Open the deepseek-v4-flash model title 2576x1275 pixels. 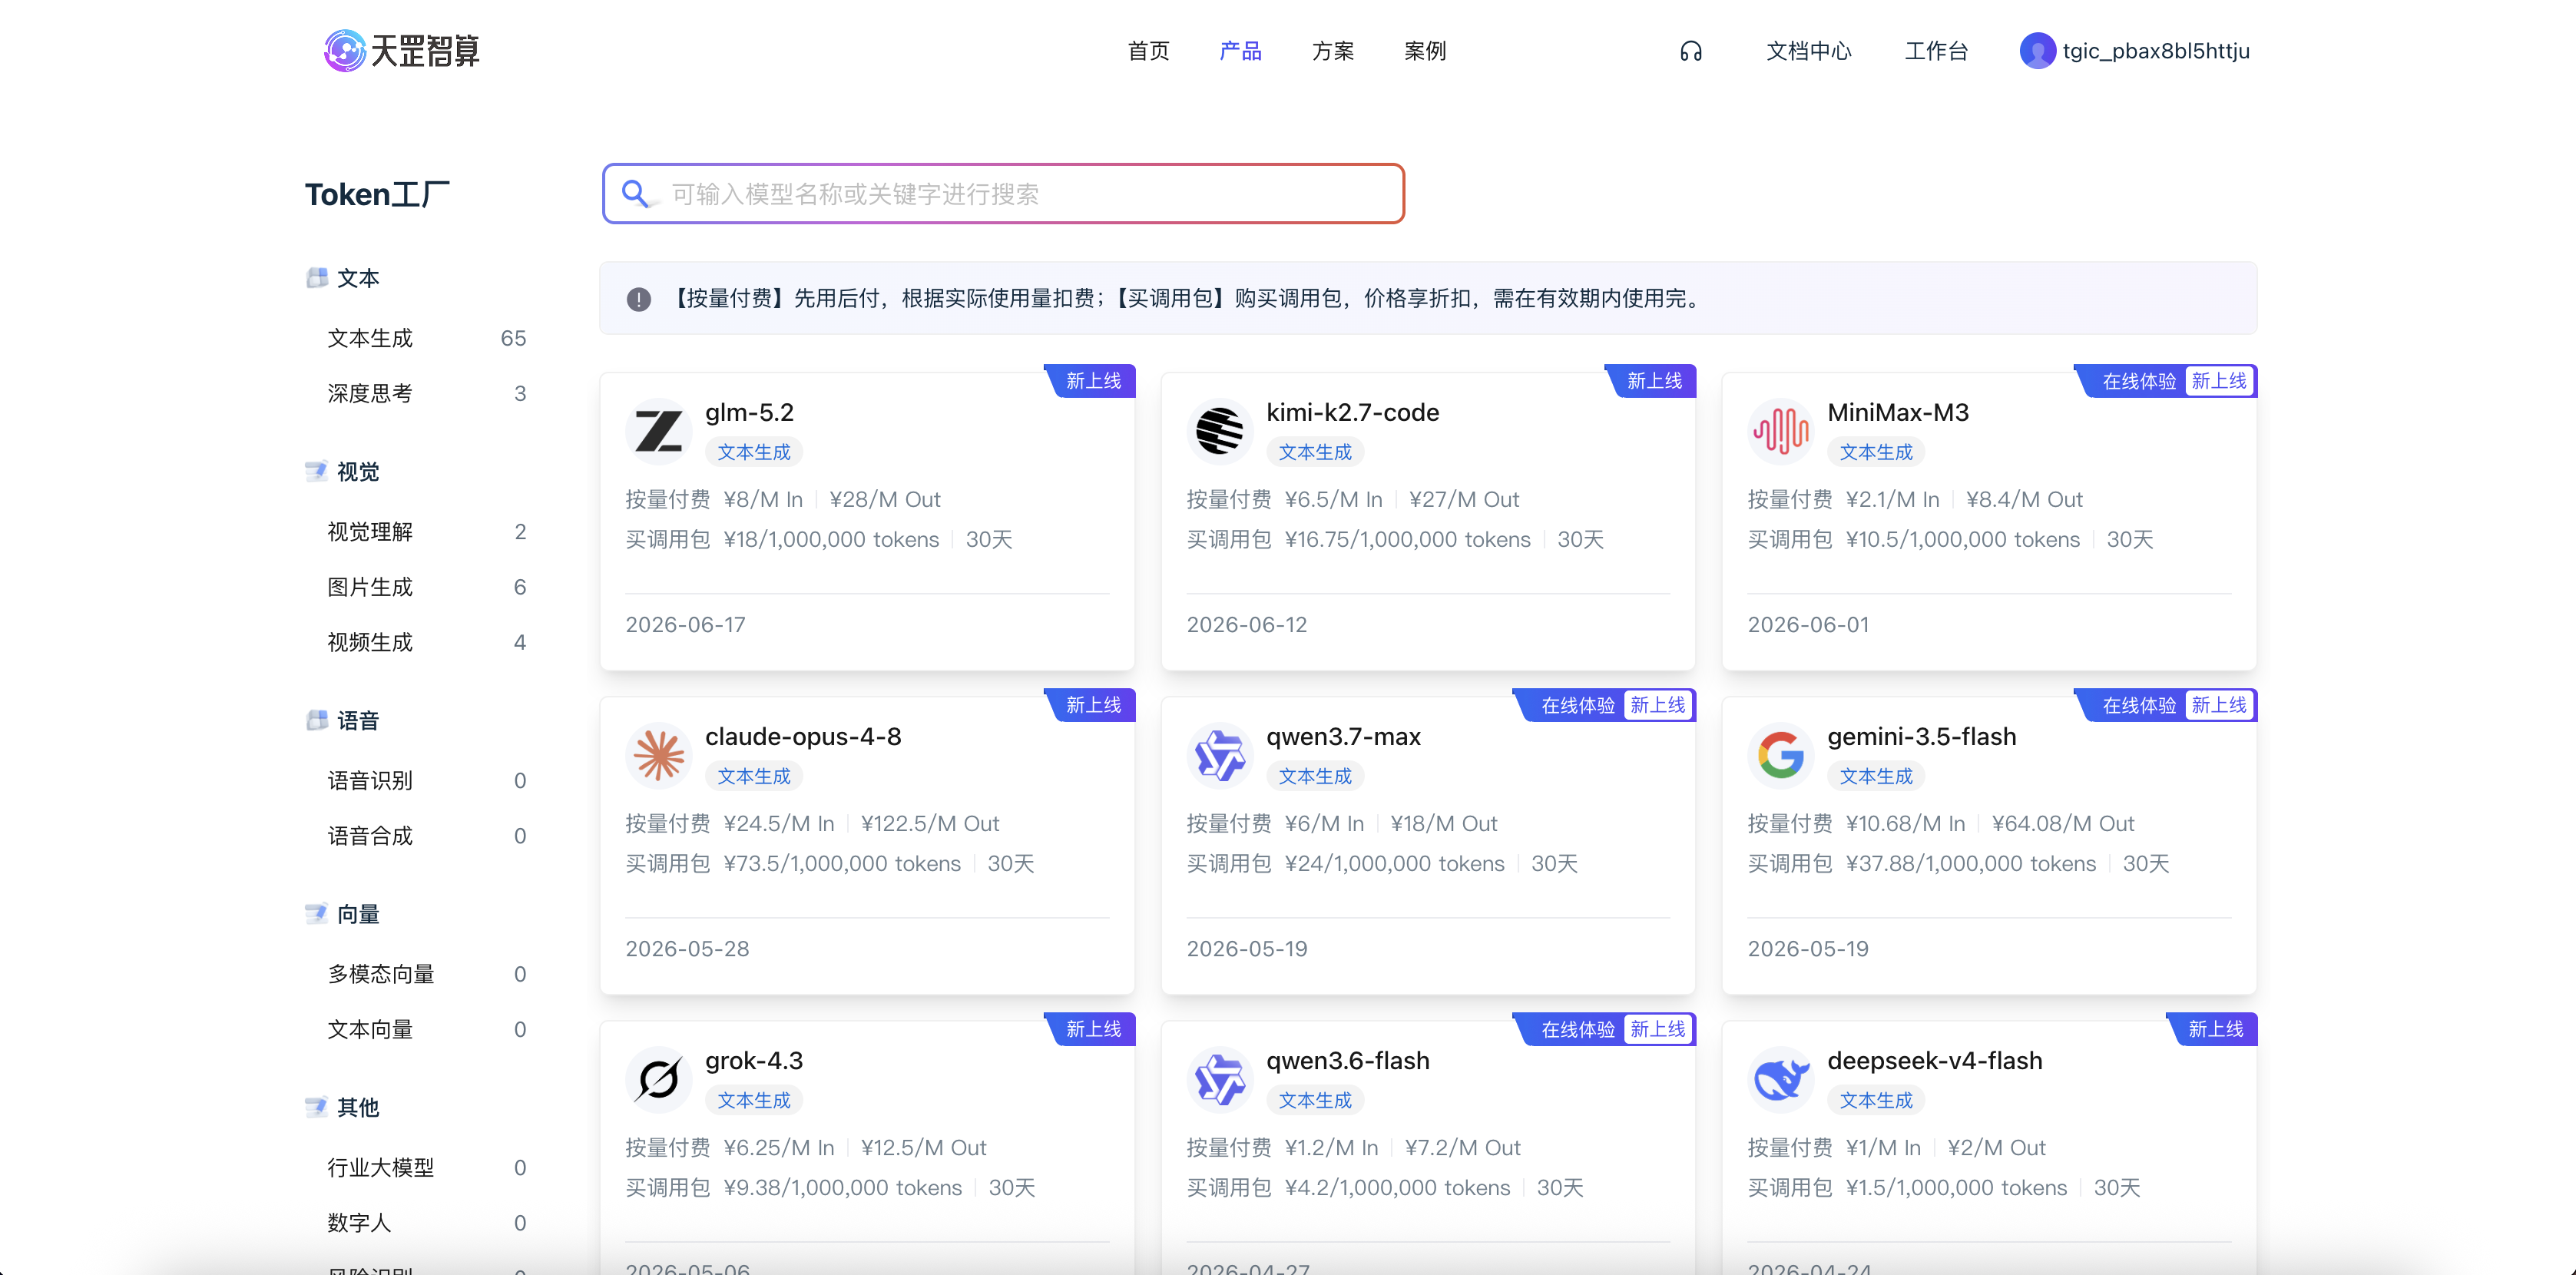(x=1934, y=1060)
